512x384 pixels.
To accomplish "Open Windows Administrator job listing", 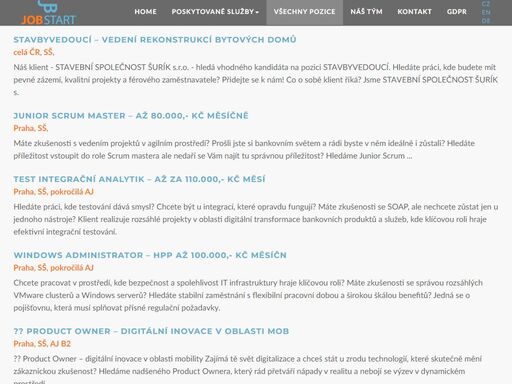I will (x=150, y=255).
